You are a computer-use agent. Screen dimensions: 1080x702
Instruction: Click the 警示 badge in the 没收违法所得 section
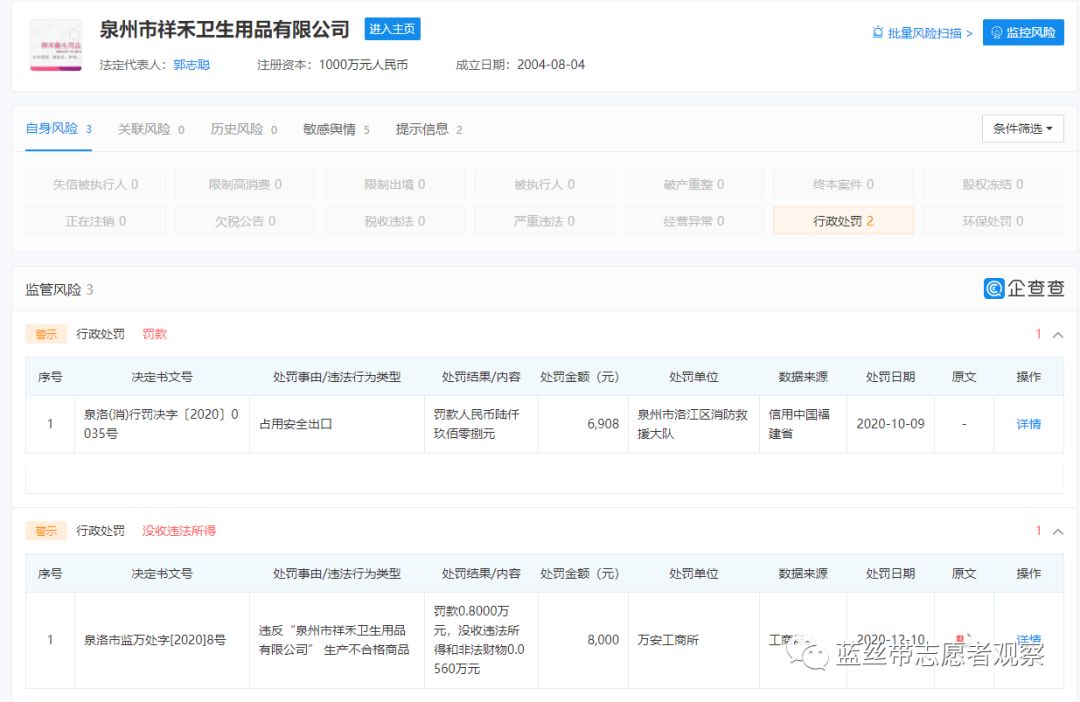click(x=46, y=531)
